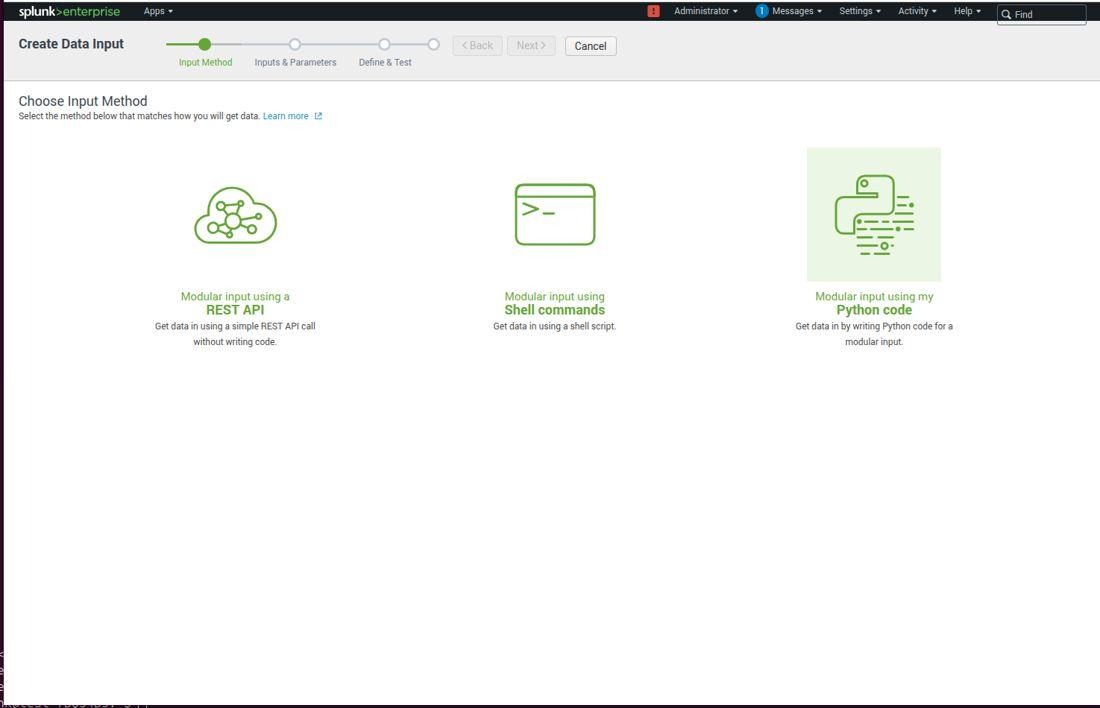Viewport: 1100px width, 708px height.
Task: Focus the Find search field
Action: pos(1042,14)
